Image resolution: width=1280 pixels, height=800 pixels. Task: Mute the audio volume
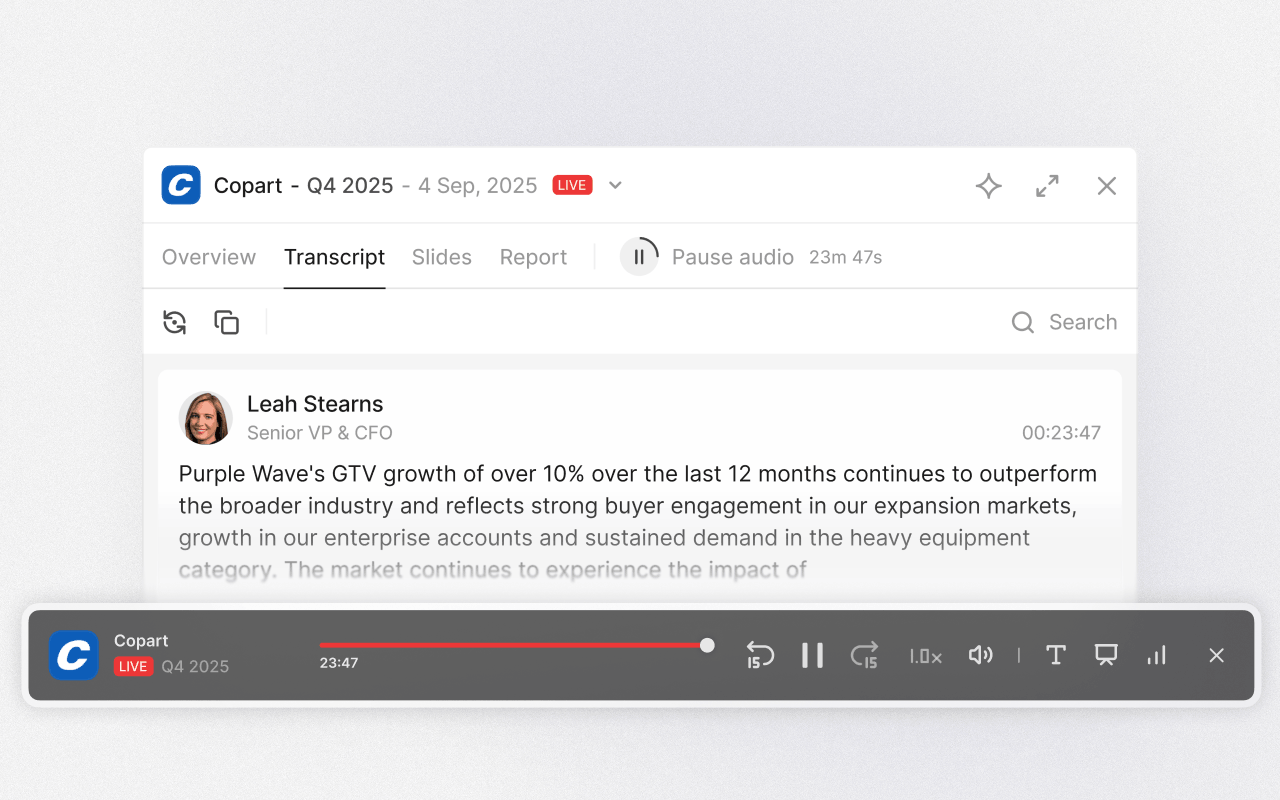tap(980, 655)
